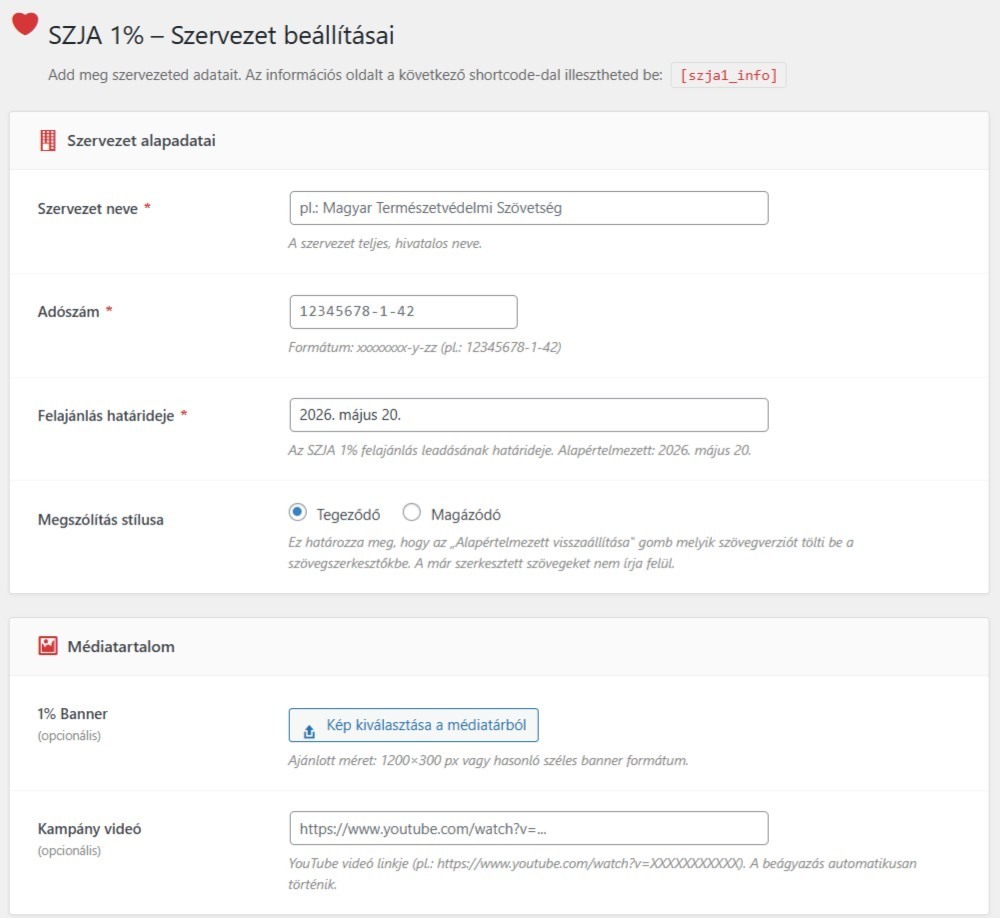Viewport: 1000px width, 918px height.
Task: Click the SZJA 1% – Szervezet beállításai heading
Action: tap(221, 36)
